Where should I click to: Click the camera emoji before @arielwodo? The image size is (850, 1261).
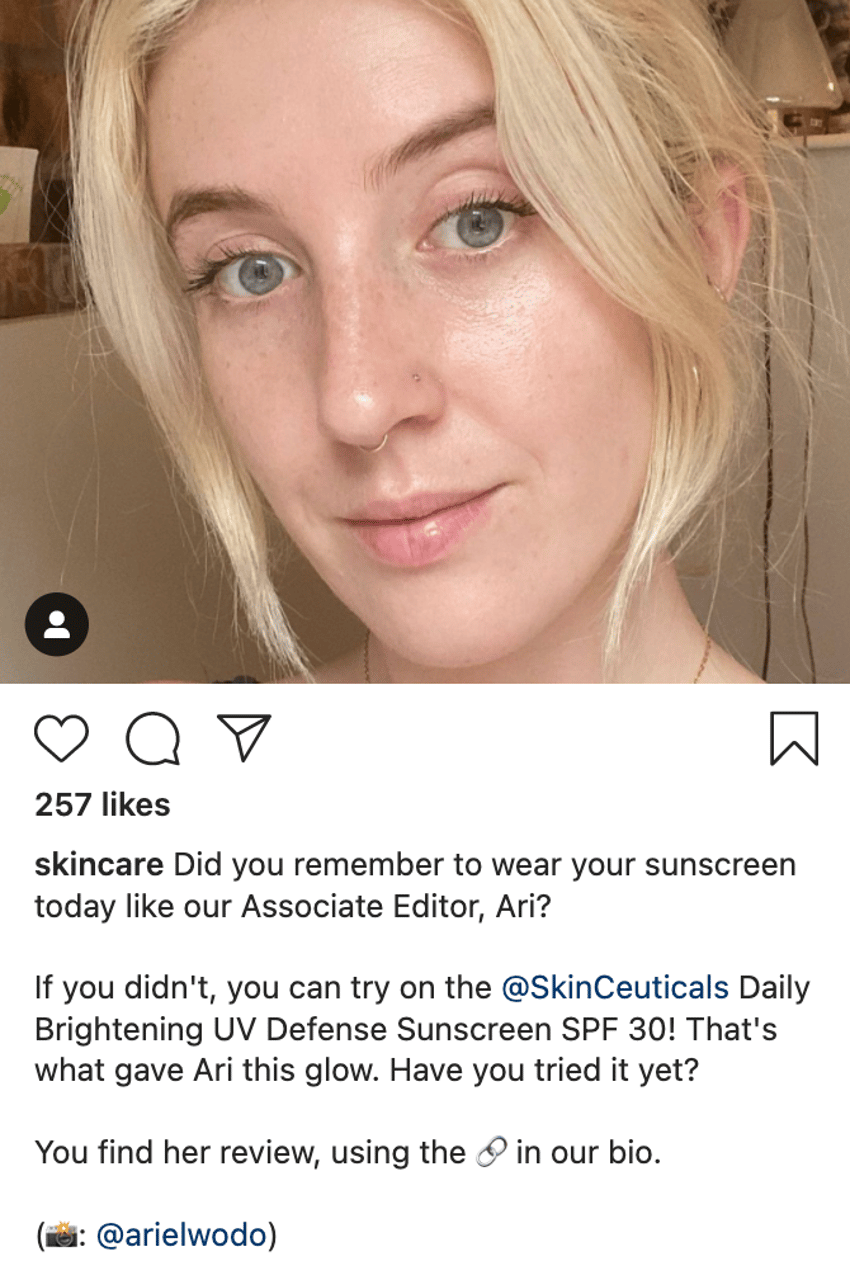click(x=65, y=1236)
